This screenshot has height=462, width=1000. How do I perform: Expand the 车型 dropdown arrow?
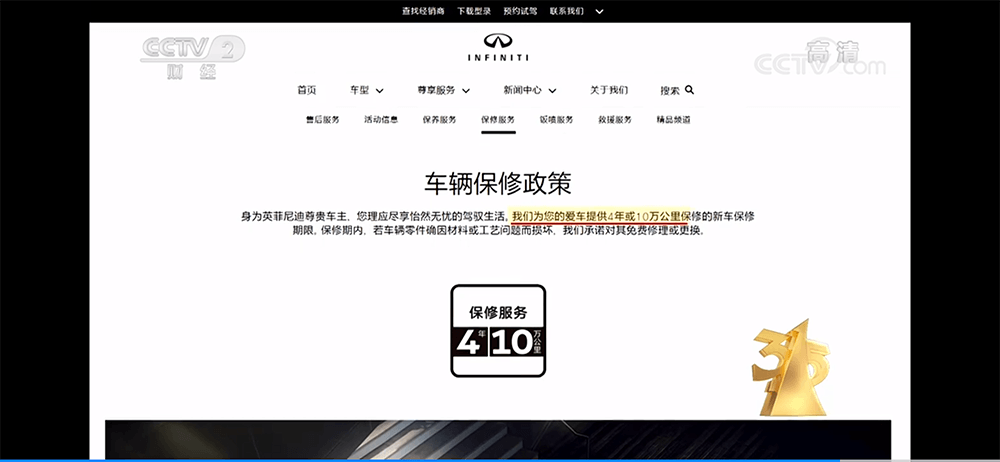pyautogui.click(x=379, y=91)
